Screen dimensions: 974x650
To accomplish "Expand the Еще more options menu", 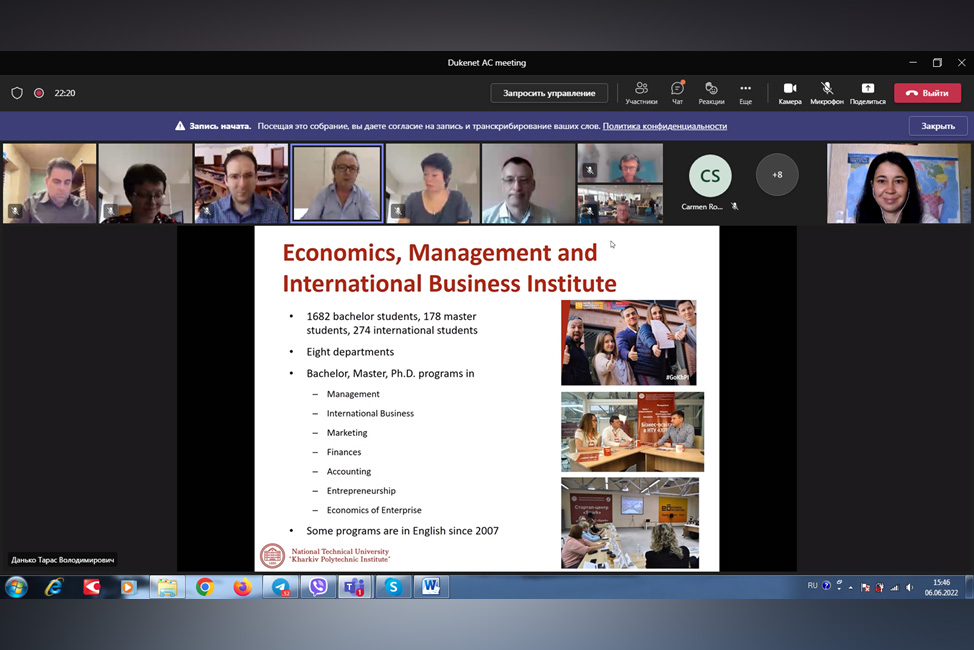I will click(745, 93).
